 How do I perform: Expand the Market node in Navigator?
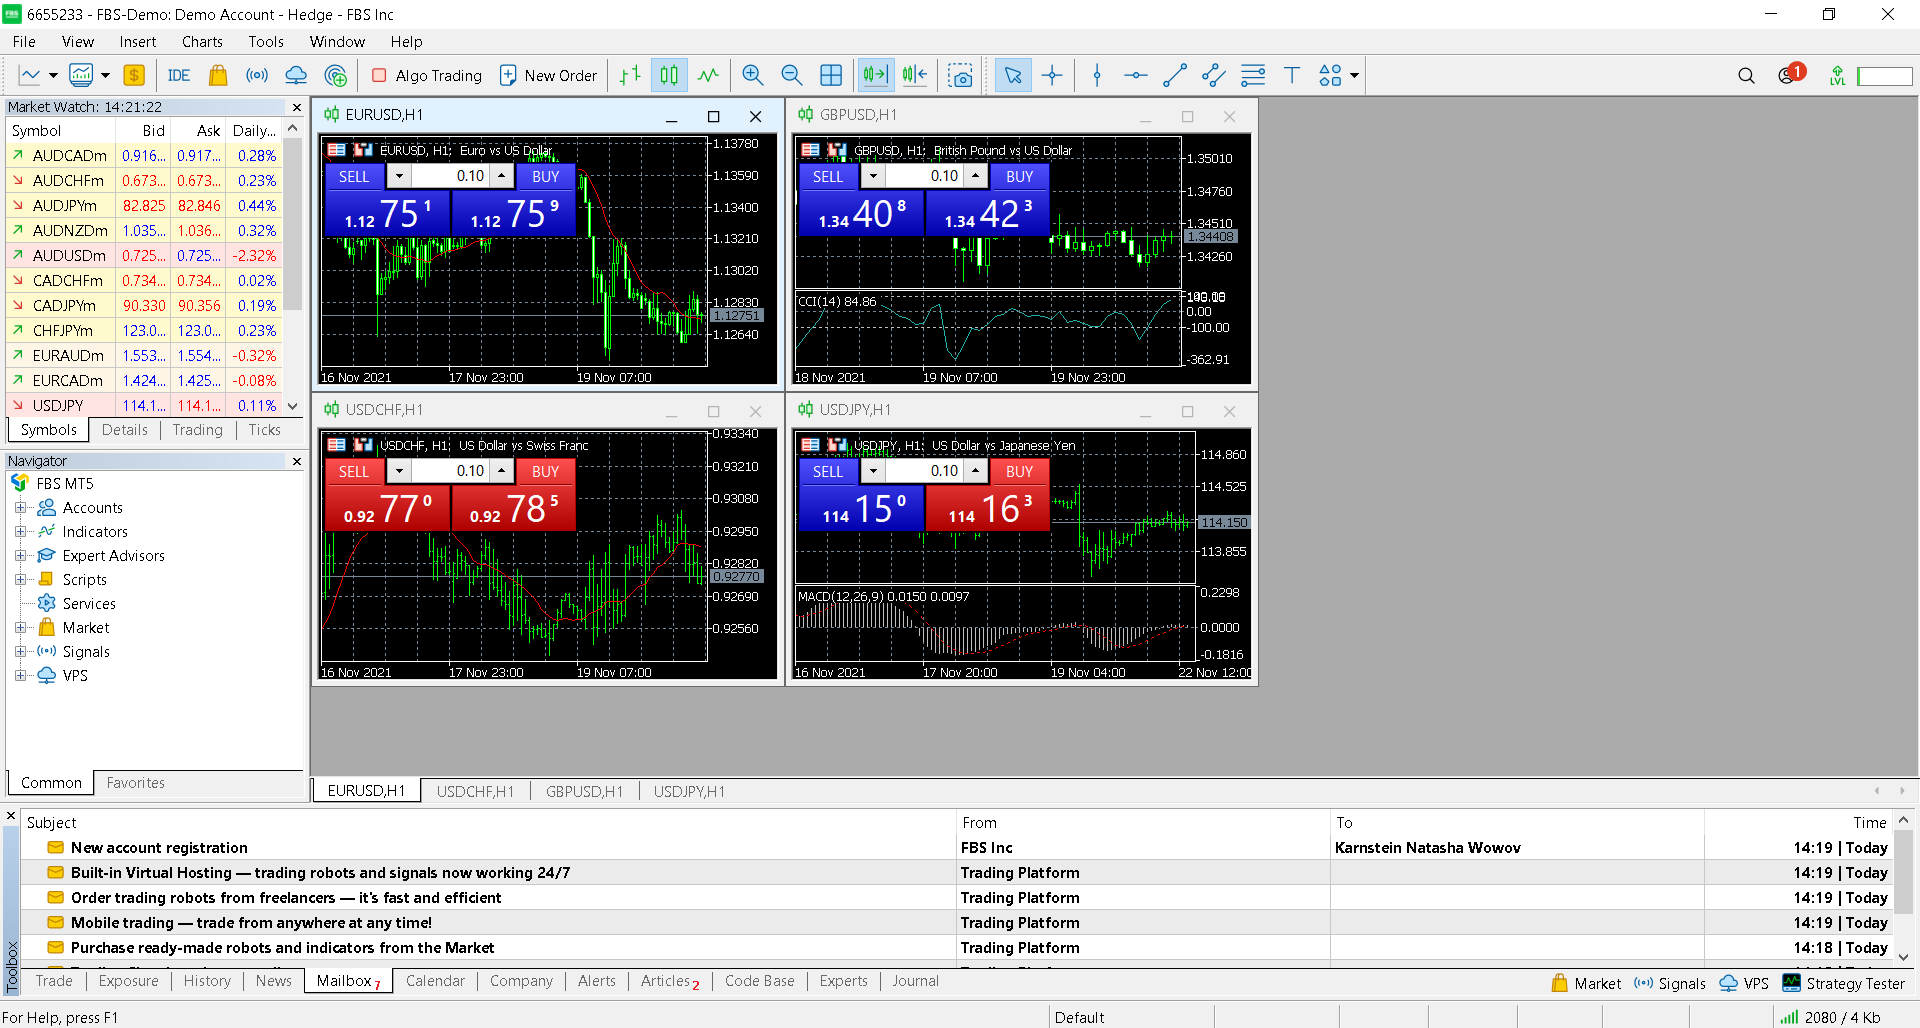click(x=20, y=628)
